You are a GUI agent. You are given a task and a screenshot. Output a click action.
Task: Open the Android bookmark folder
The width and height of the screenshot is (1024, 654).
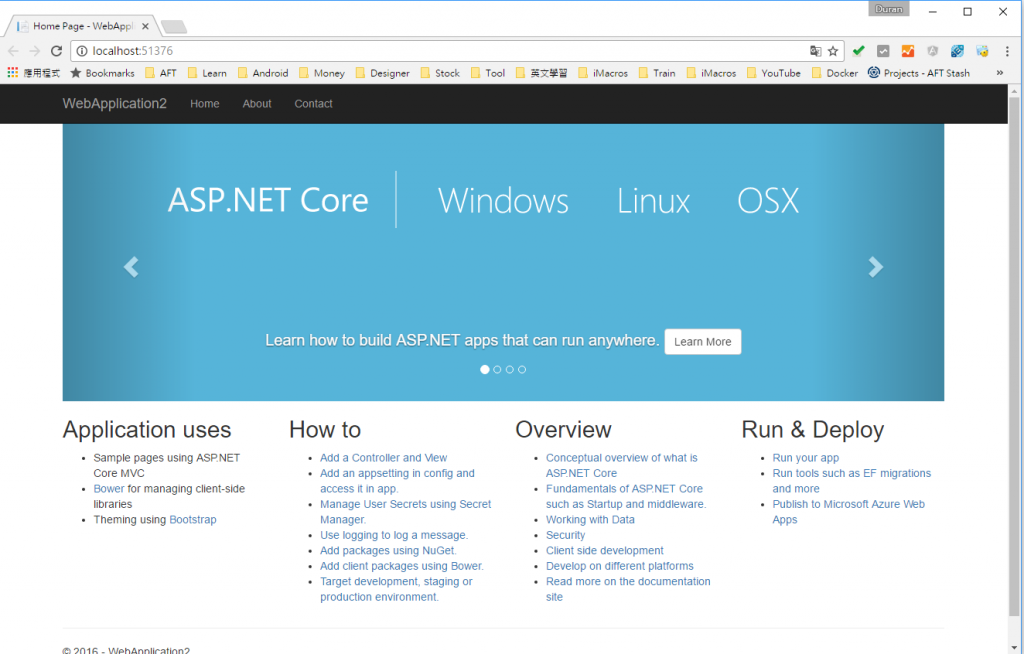pos(263,73)
